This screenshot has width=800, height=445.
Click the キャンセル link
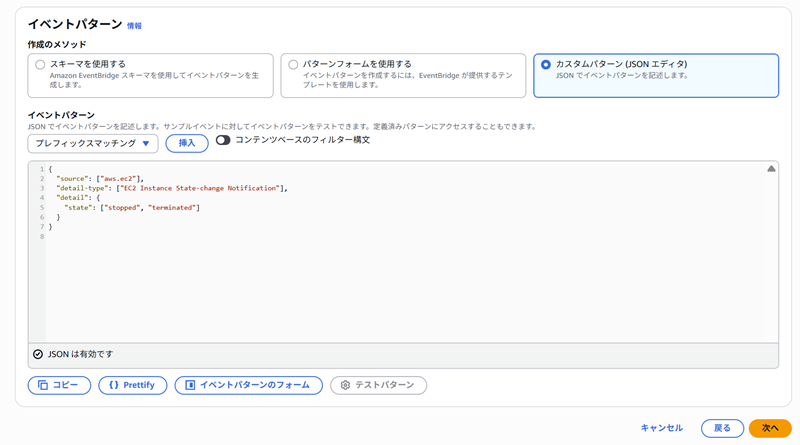click(661, 428)
